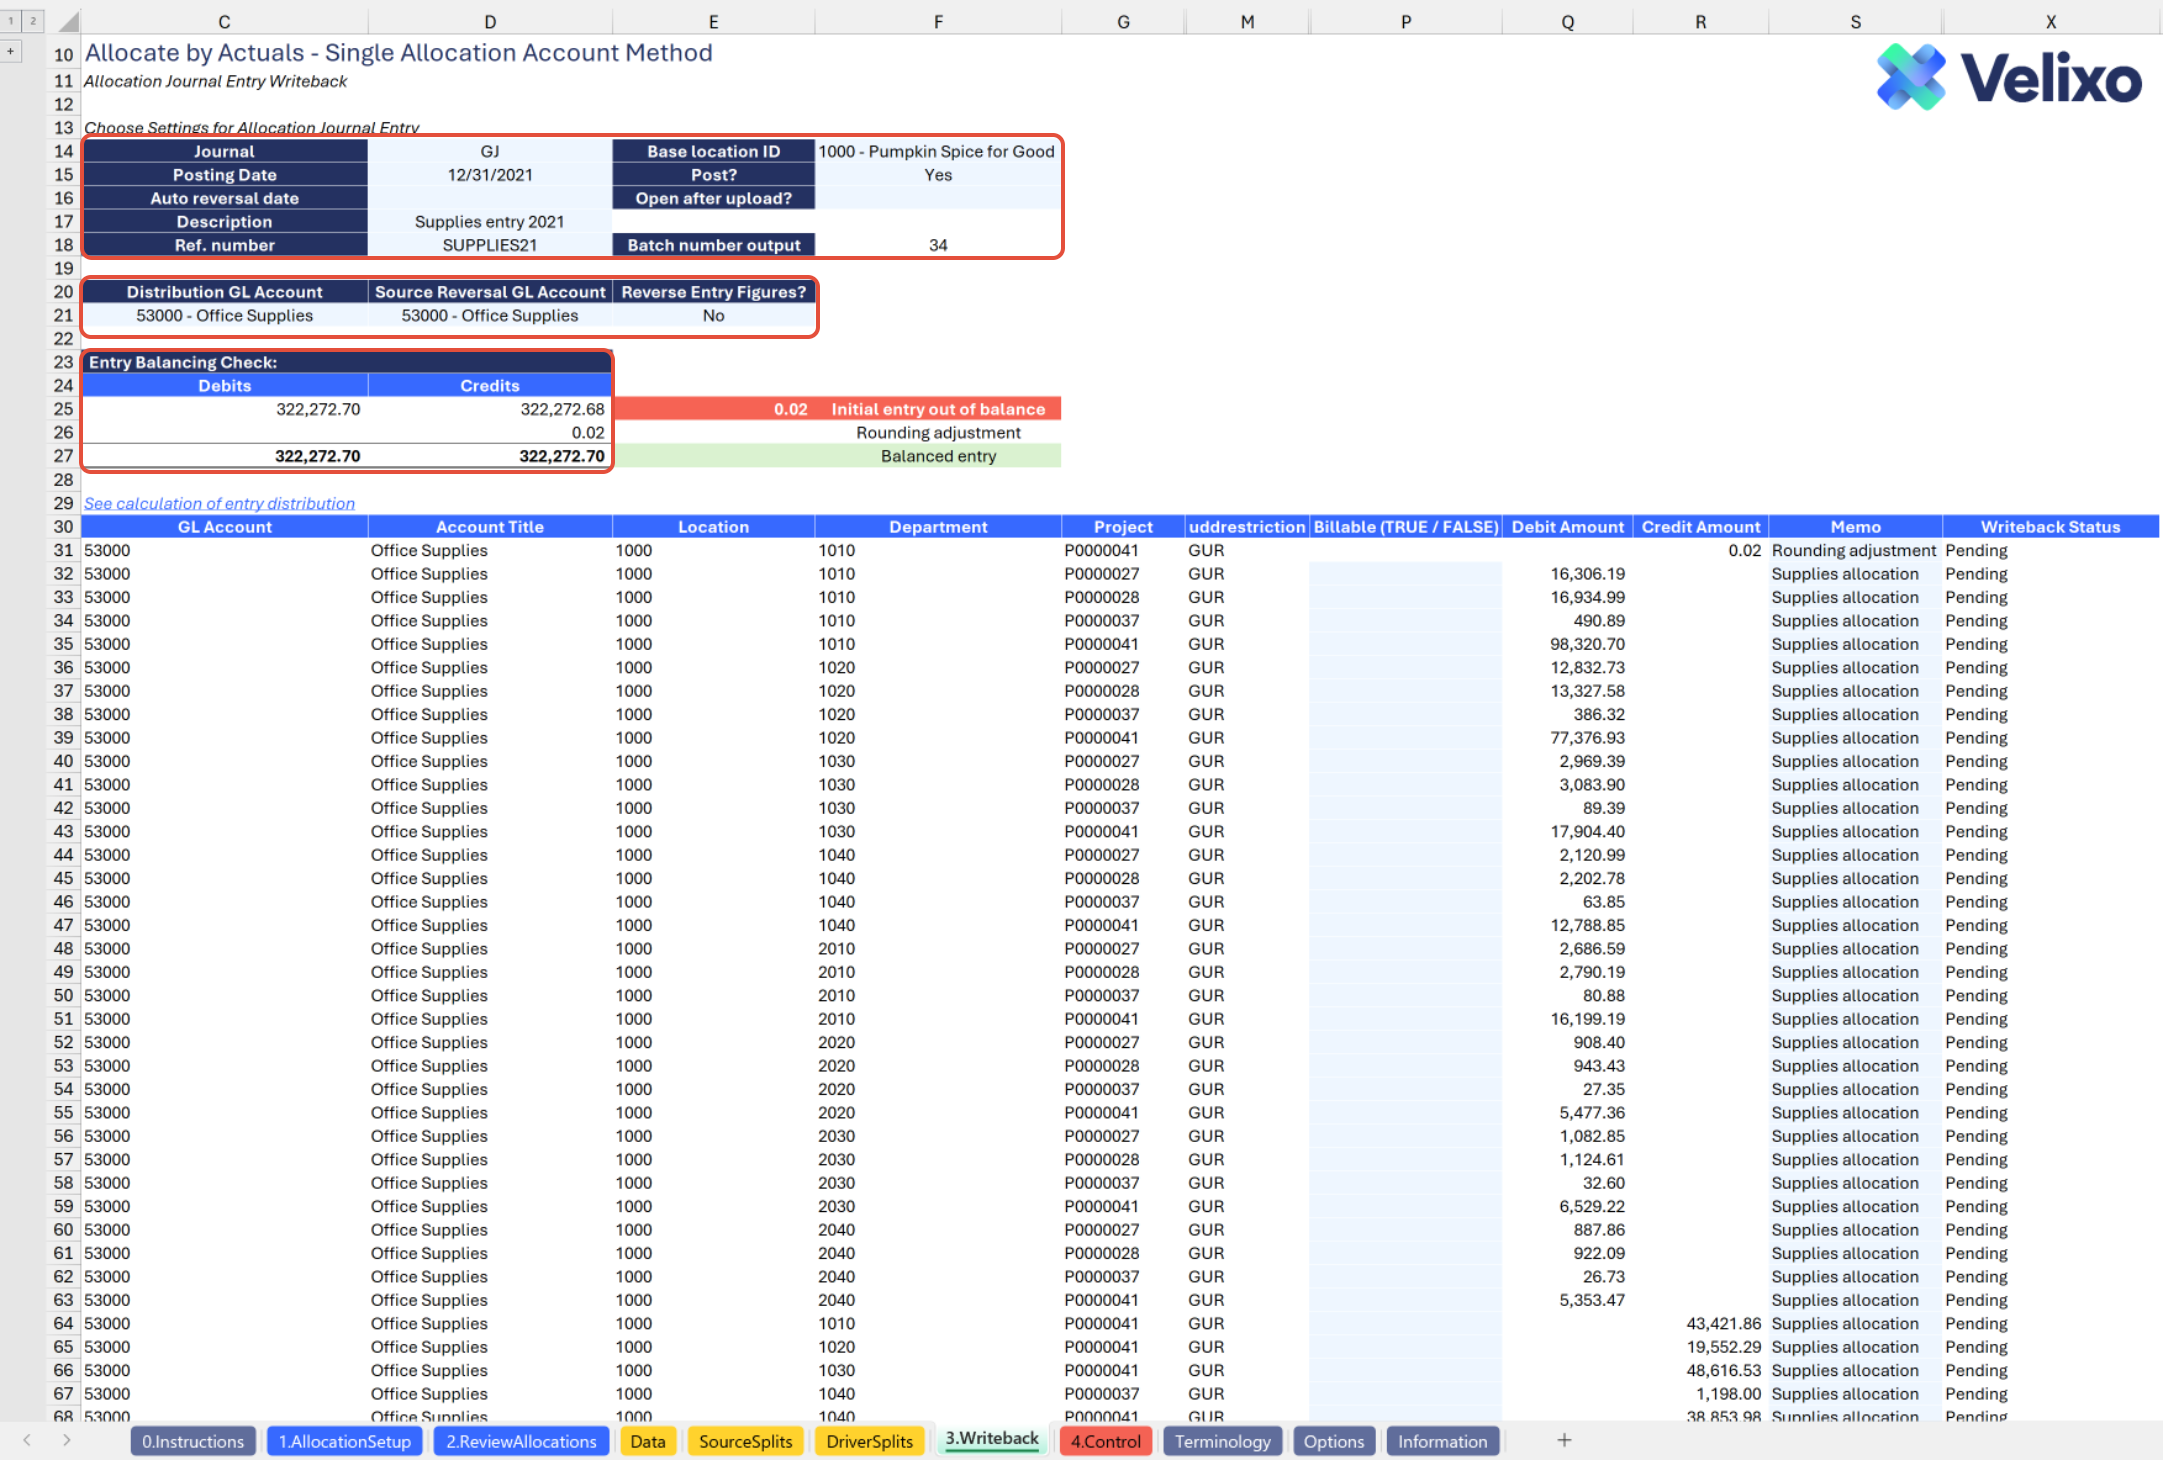Click the red 'Initial entry out of balance' cell
This screenshot has height=1460, width=2163.
[x=937, y=409]
